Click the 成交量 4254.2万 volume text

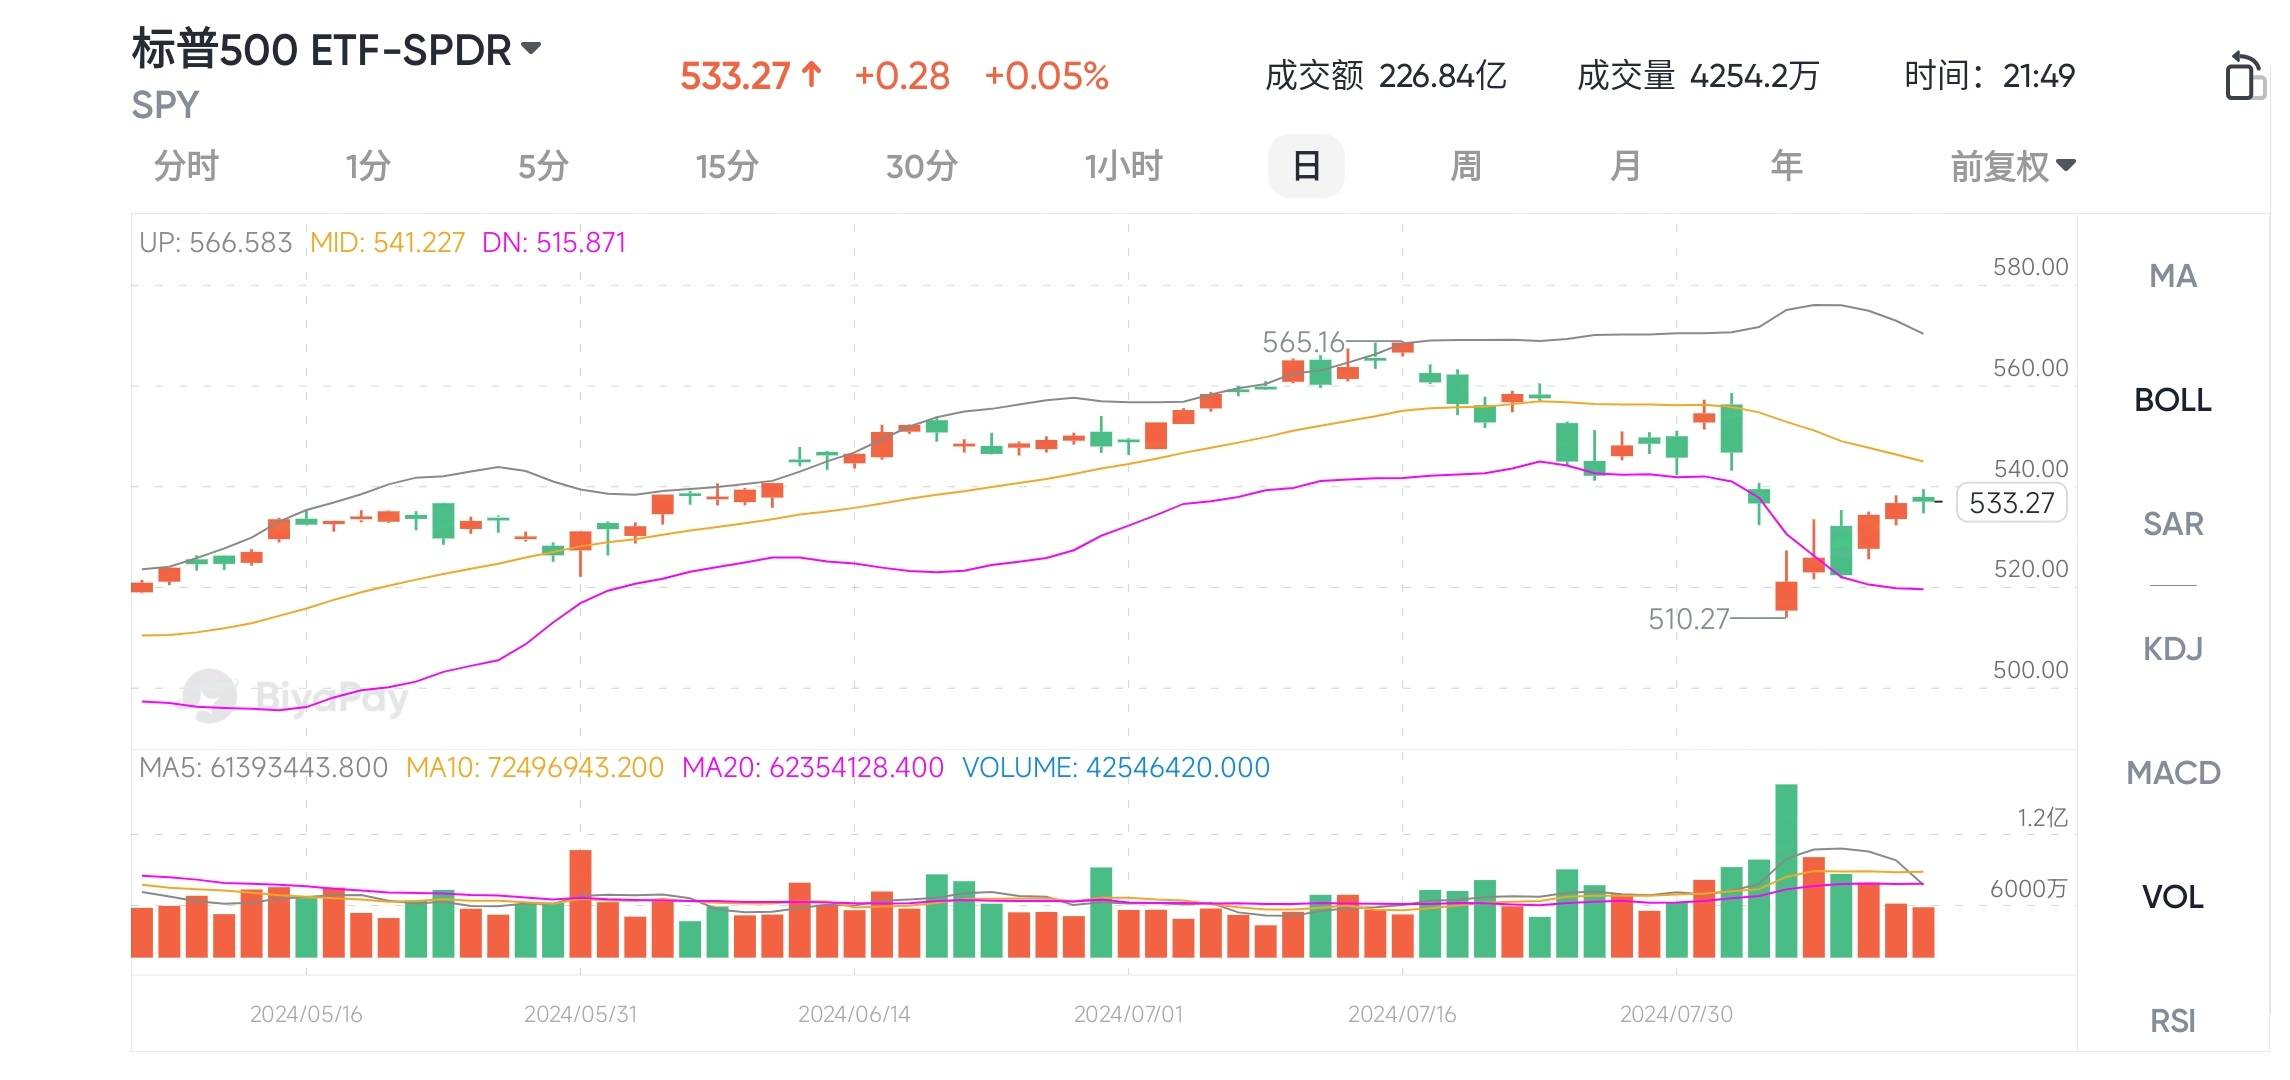[1697, 76]
